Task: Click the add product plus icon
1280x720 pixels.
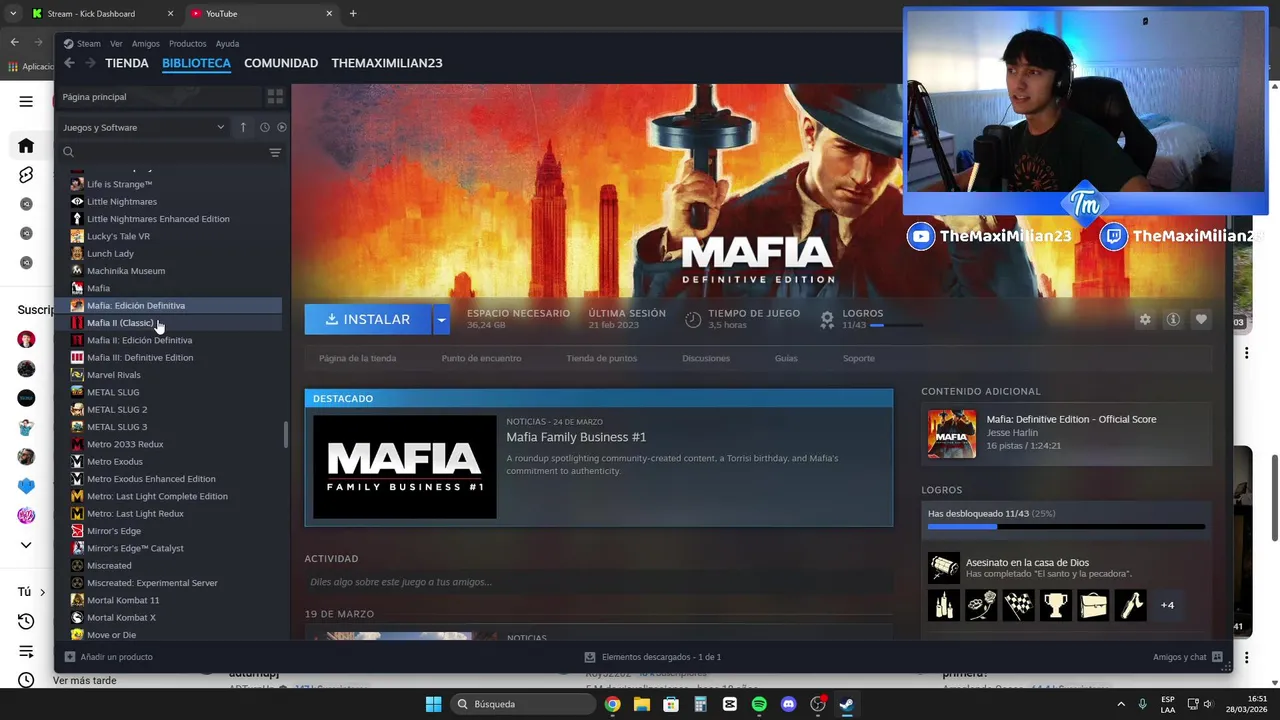Action: (x=70, y=657)
